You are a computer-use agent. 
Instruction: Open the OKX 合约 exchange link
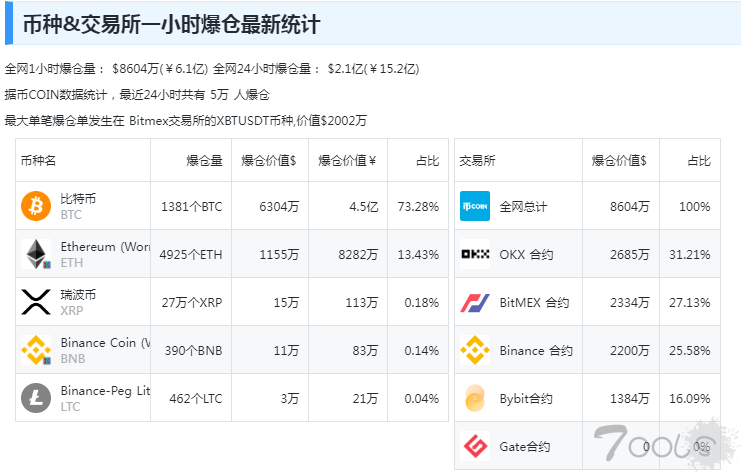pyautogui.click(x=526, y=255)
